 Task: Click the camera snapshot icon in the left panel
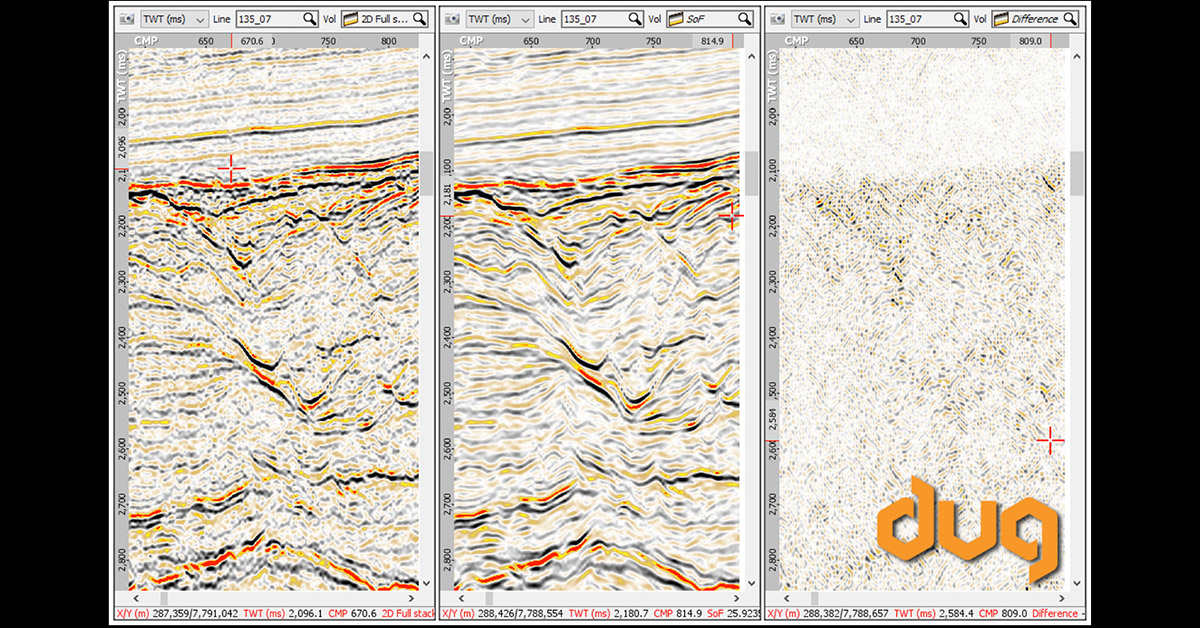[x=125, y=19]
